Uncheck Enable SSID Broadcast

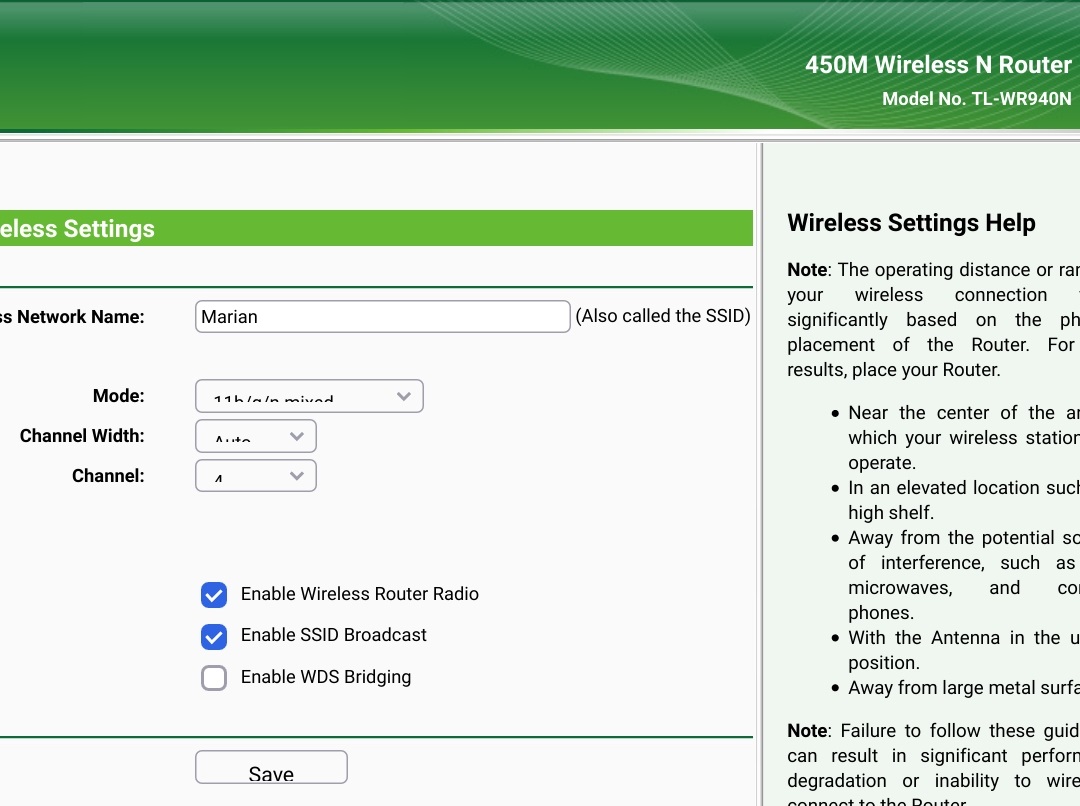[214, 636]
